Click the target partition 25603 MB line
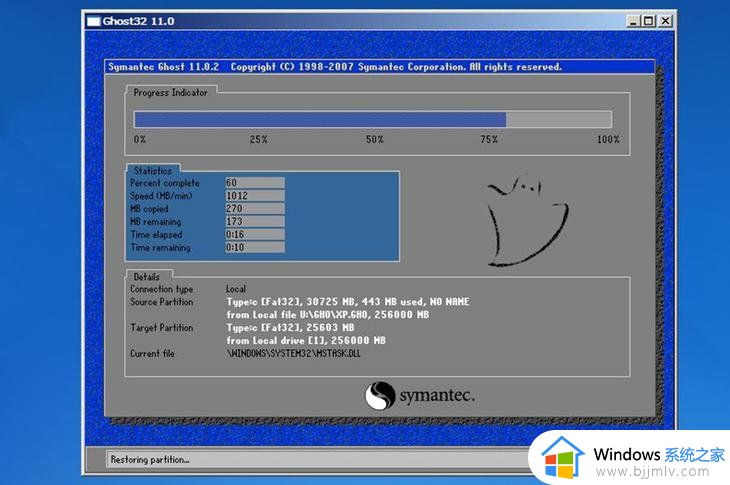 [290, 328]
